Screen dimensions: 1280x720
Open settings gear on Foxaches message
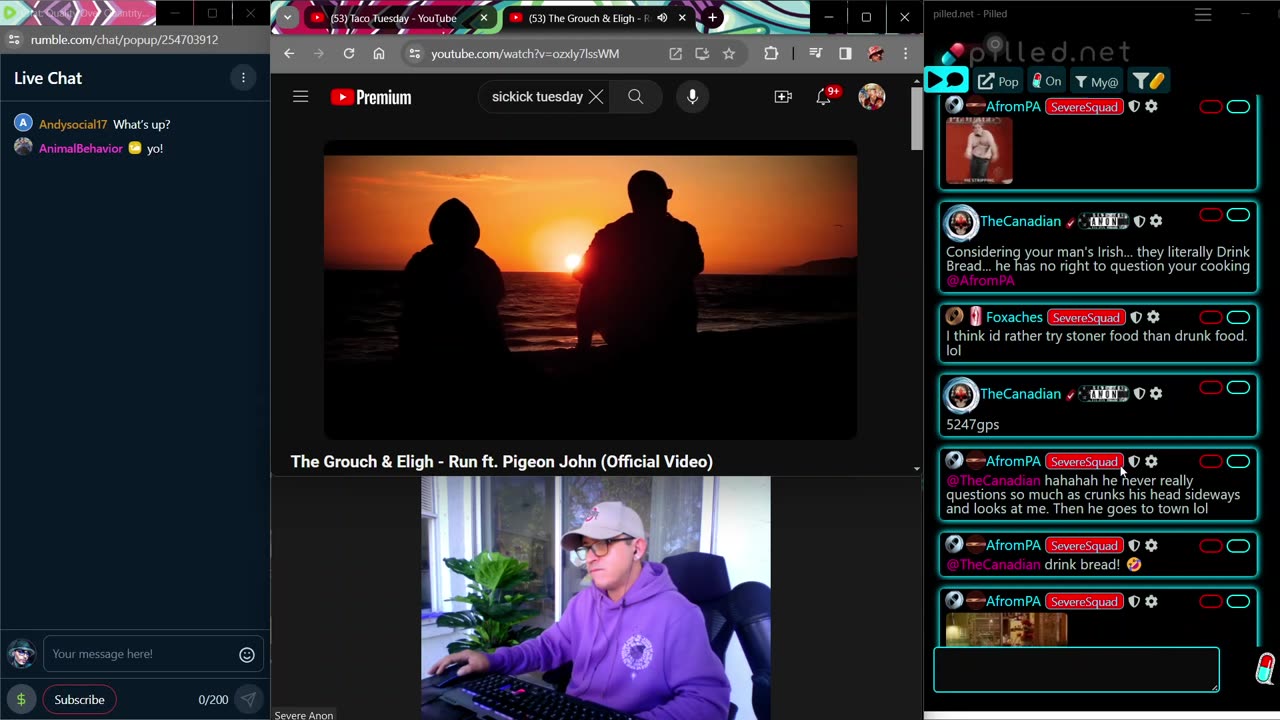point(1153,317)
